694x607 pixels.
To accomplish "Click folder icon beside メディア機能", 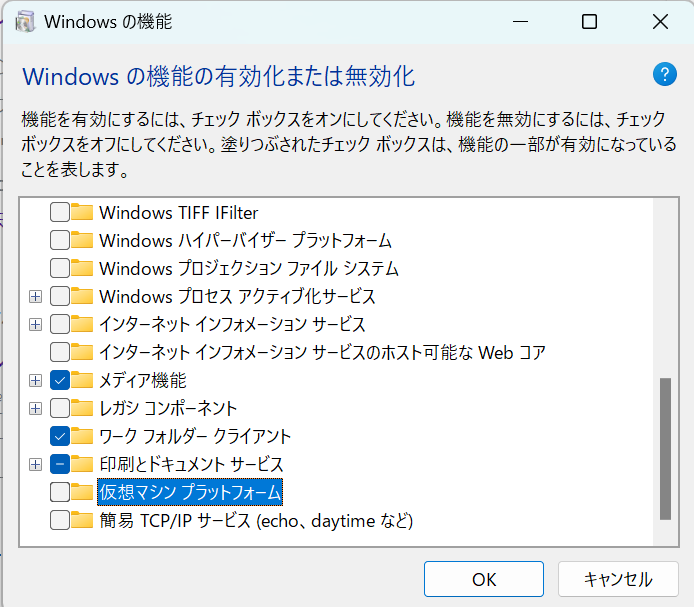I will tap(82, 380).
